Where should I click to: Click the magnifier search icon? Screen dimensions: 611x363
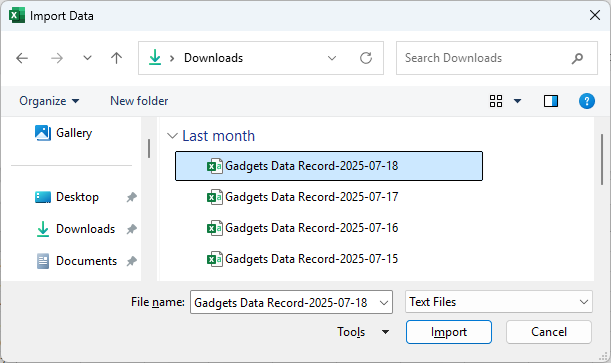577,58
